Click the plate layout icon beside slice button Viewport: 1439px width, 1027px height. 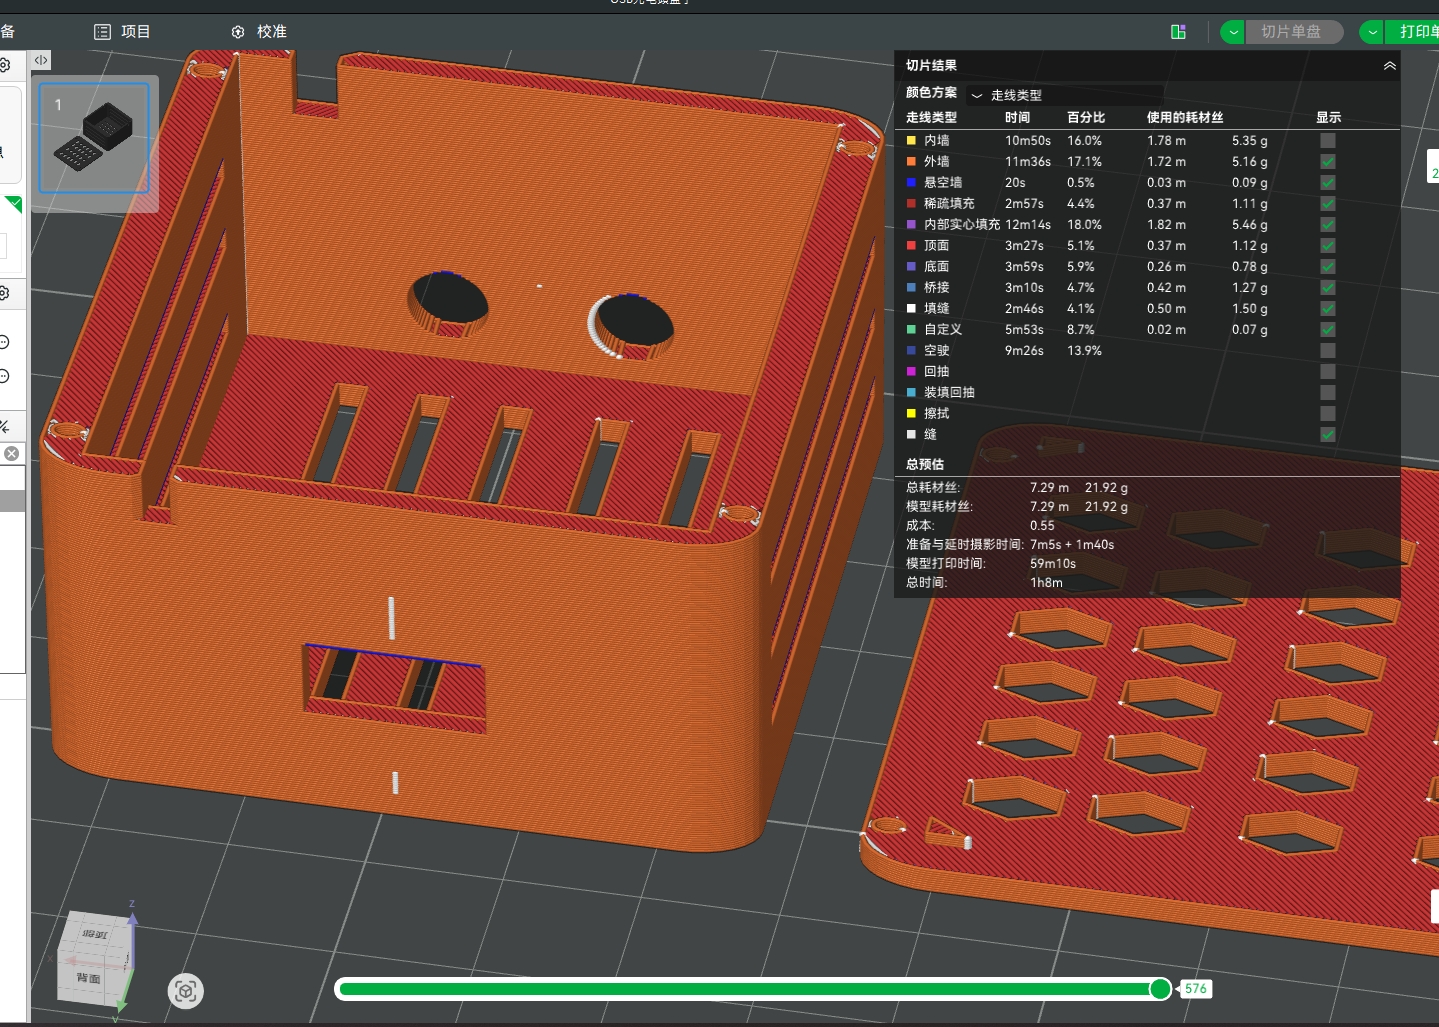coord(1178,32)
